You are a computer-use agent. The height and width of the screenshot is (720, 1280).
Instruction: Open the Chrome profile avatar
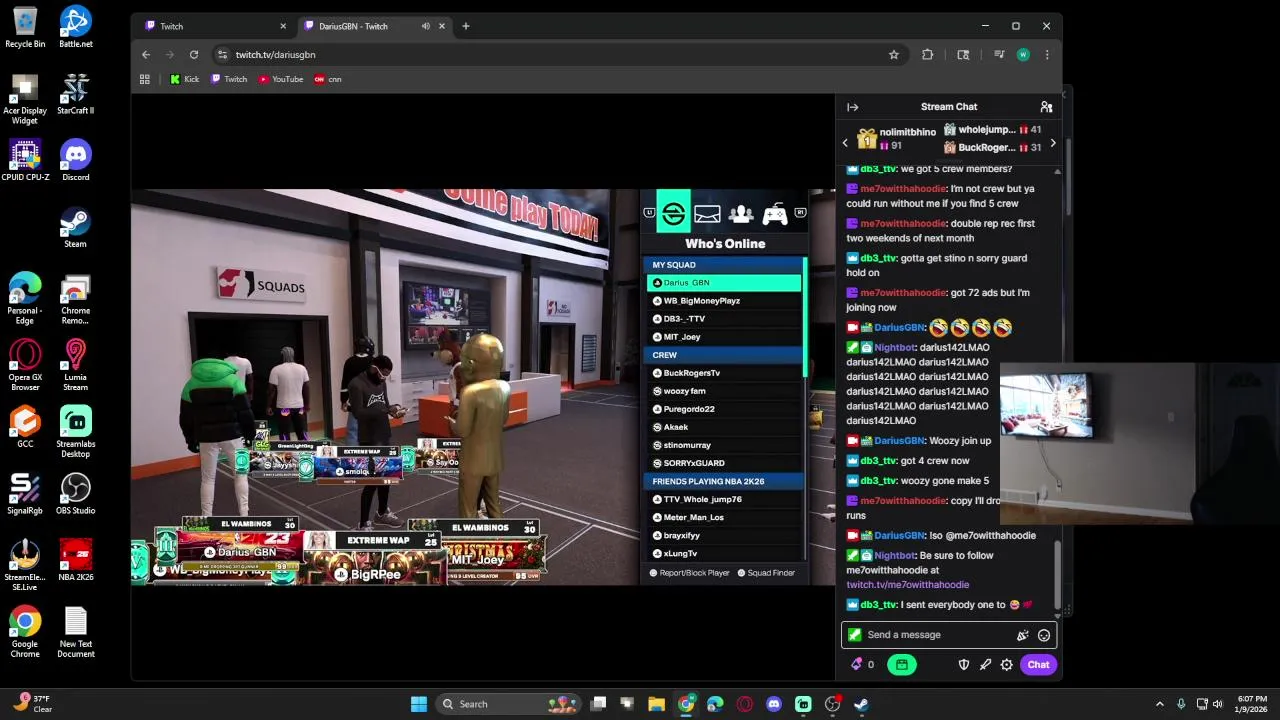(x=1023, y=55)
